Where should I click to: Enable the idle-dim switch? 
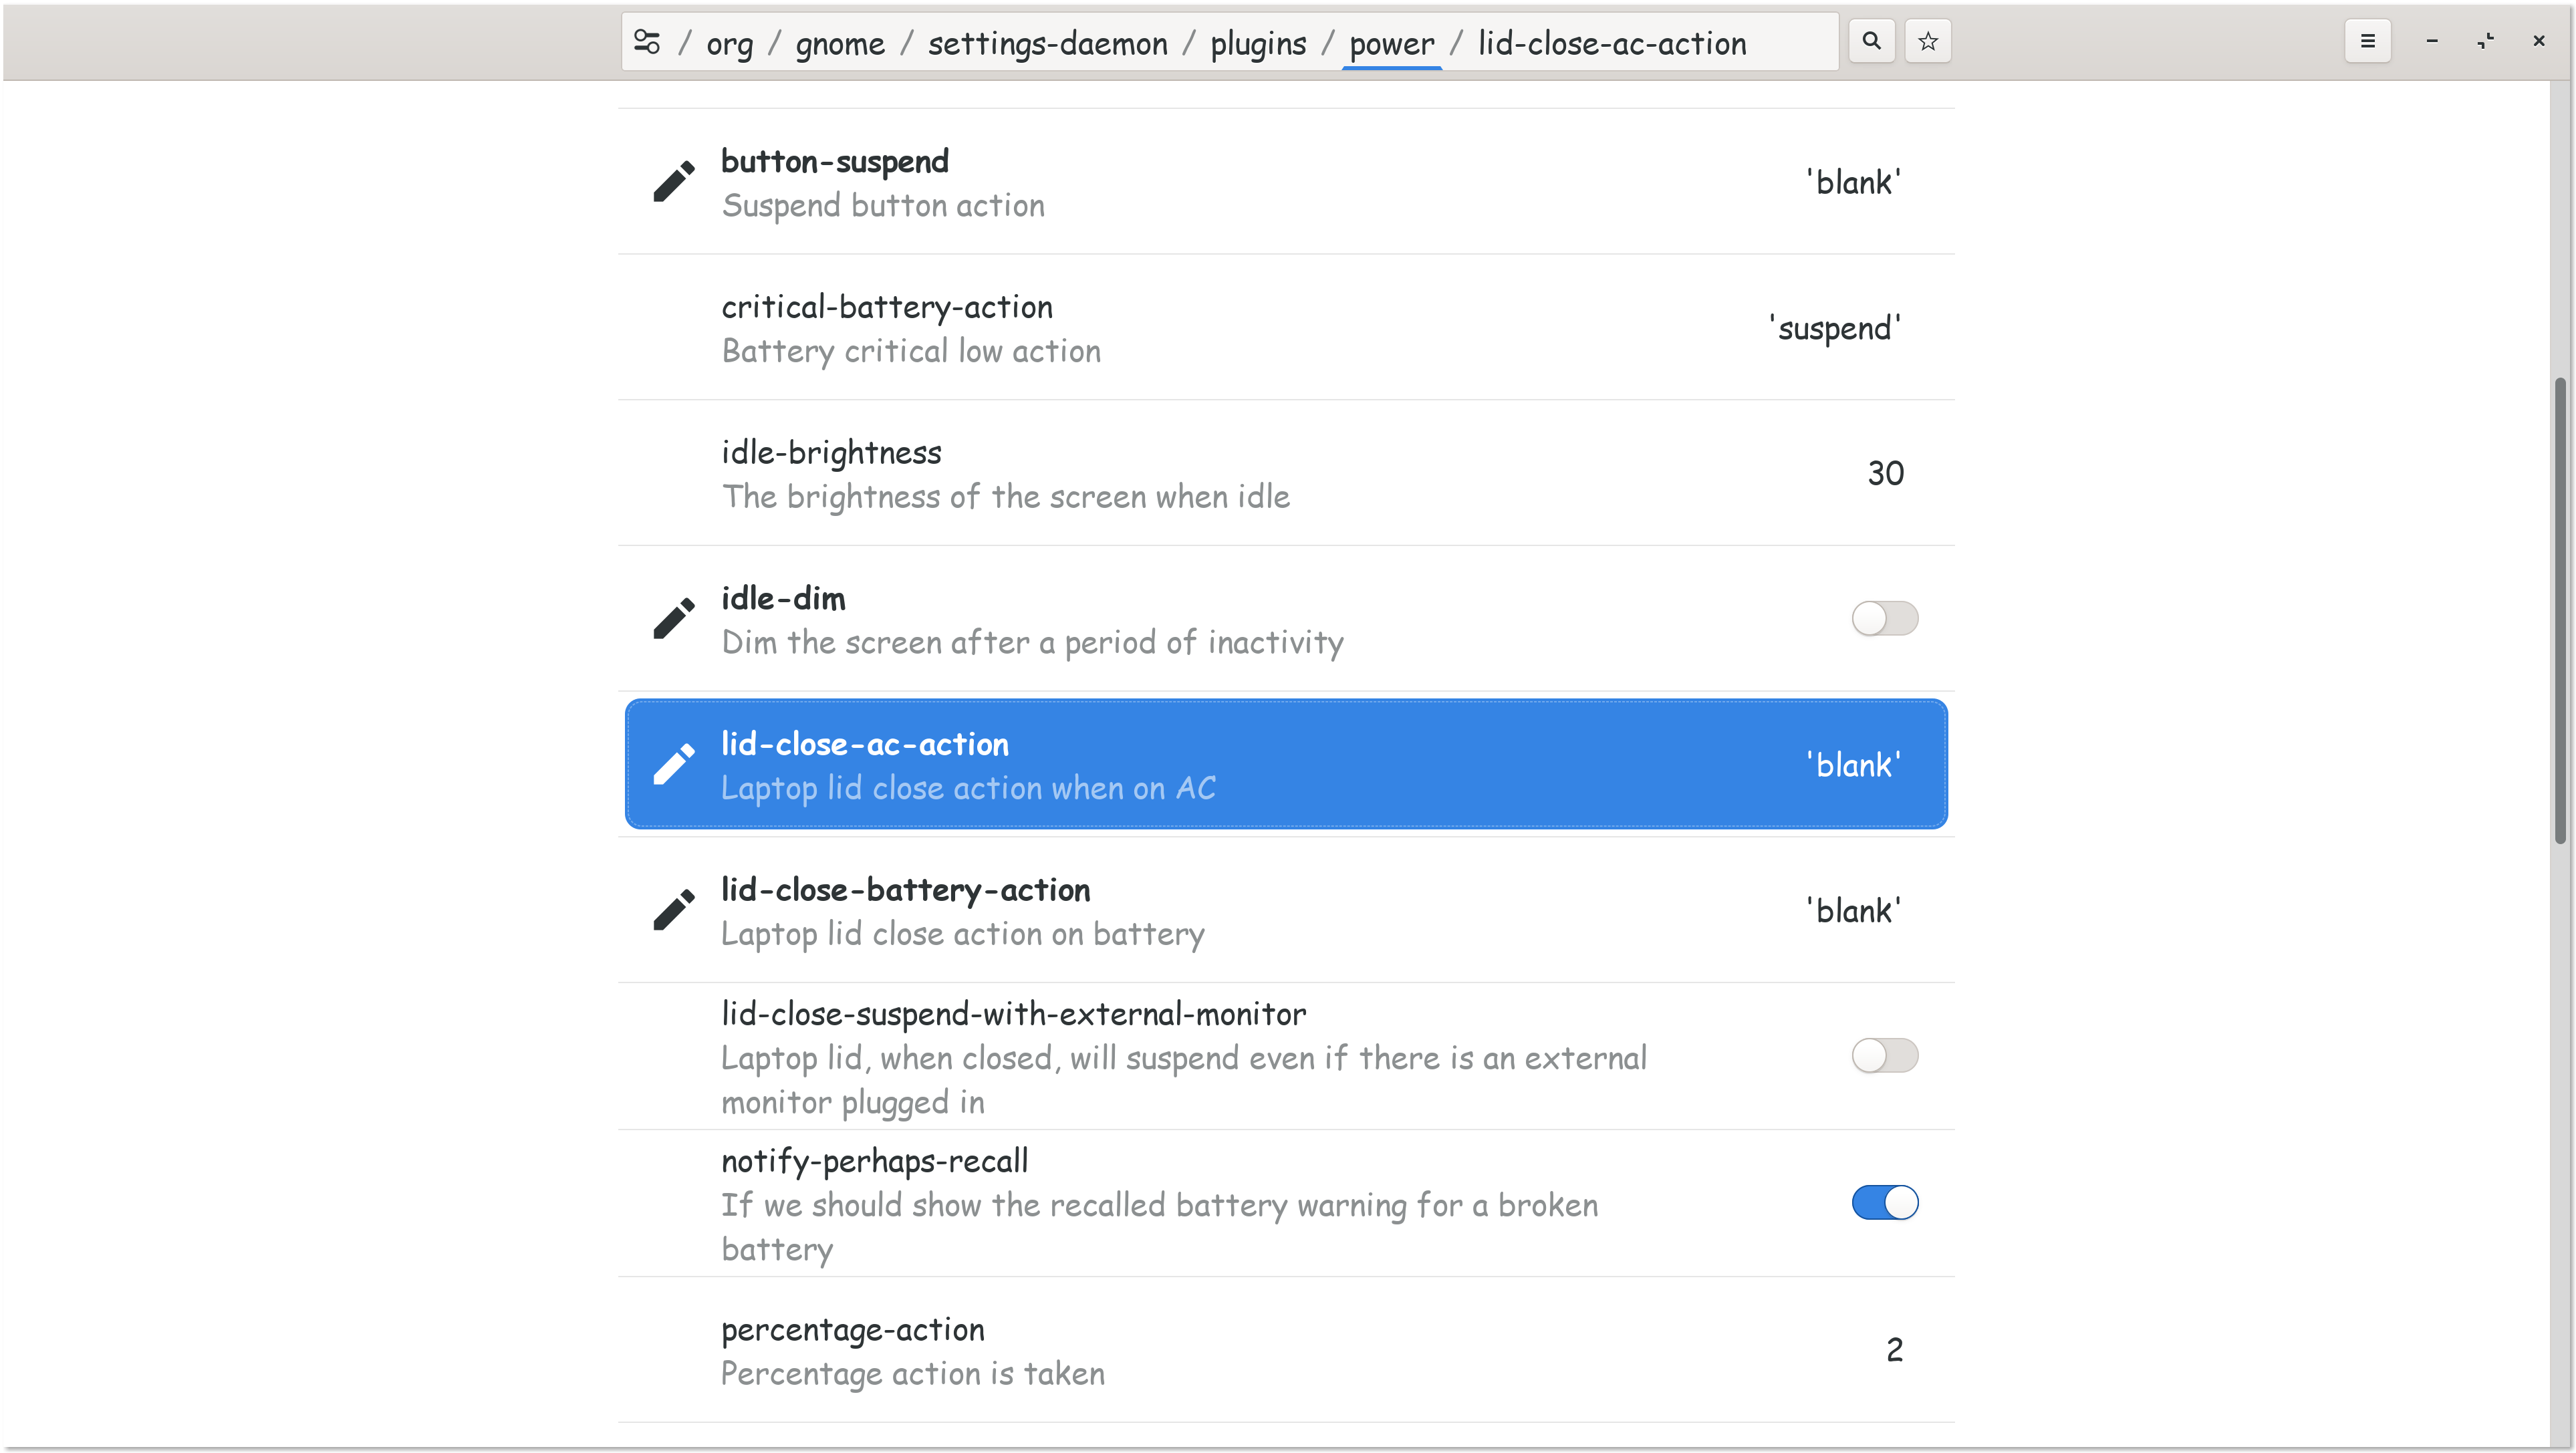tap(1884, 619)
